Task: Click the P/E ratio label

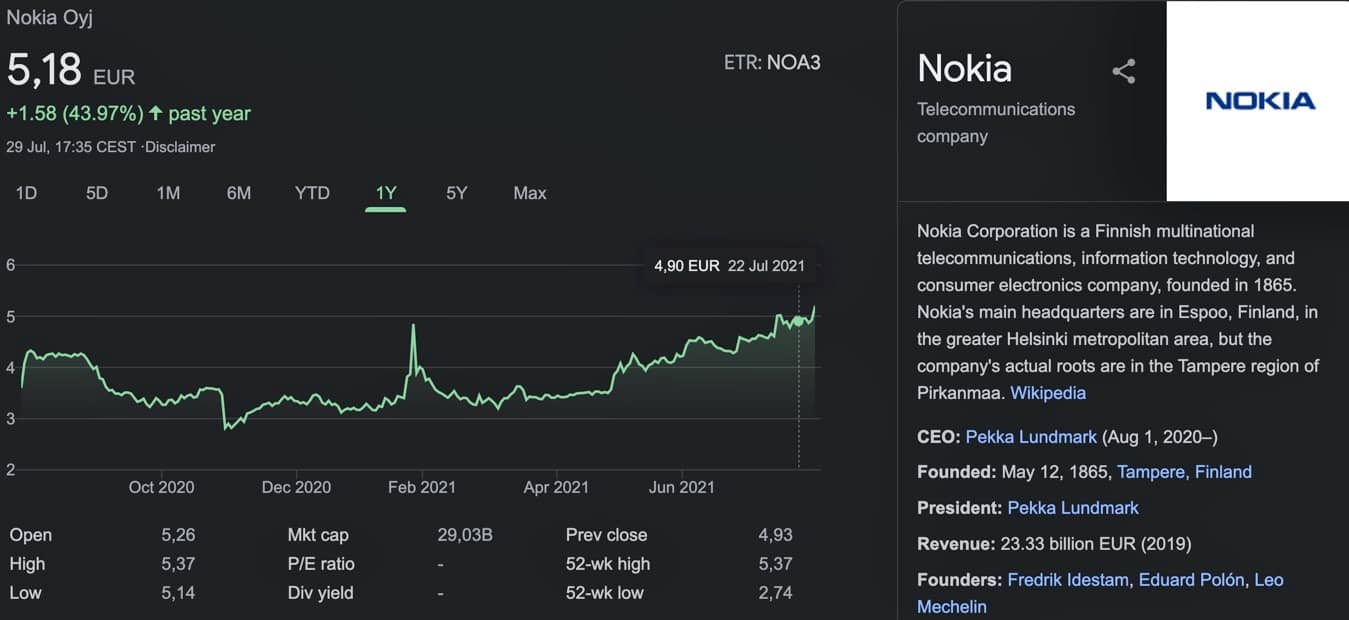Action: coord(321,564)
